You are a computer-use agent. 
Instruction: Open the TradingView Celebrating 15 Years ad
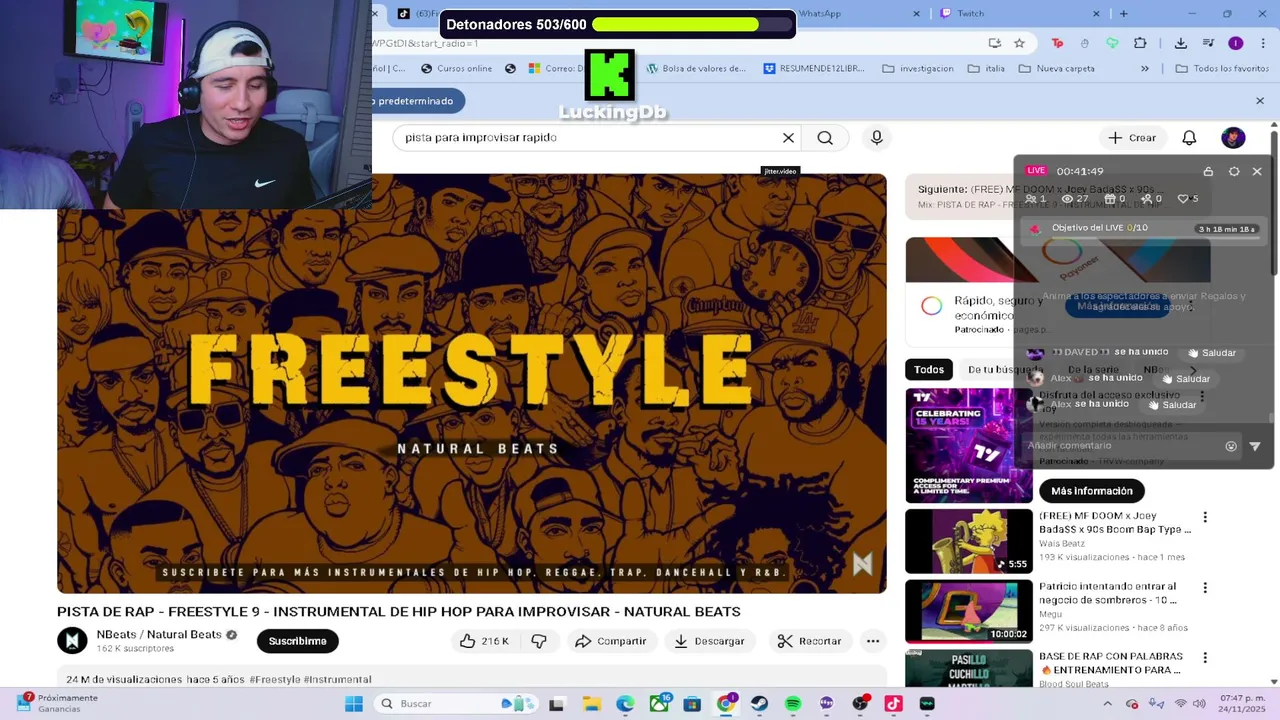(x=969, y=446)
